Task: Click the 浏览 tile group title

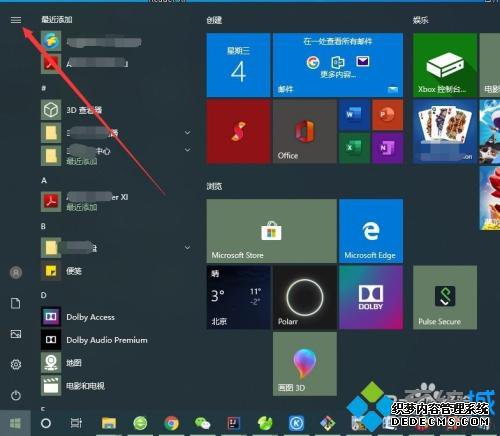Action: coord(214,186)
